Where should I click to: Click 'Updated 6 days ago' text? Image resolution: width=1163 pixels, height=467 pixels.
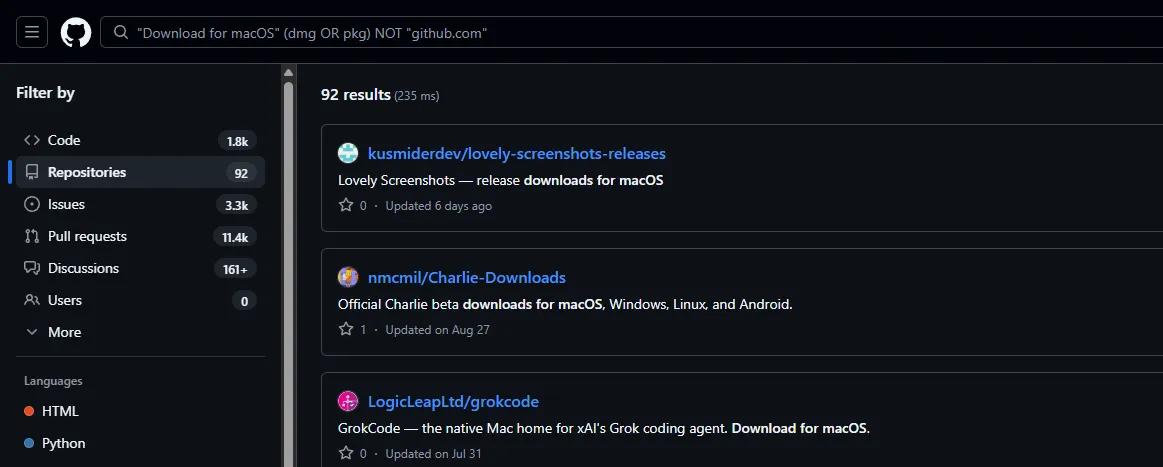tap(438, 206)
